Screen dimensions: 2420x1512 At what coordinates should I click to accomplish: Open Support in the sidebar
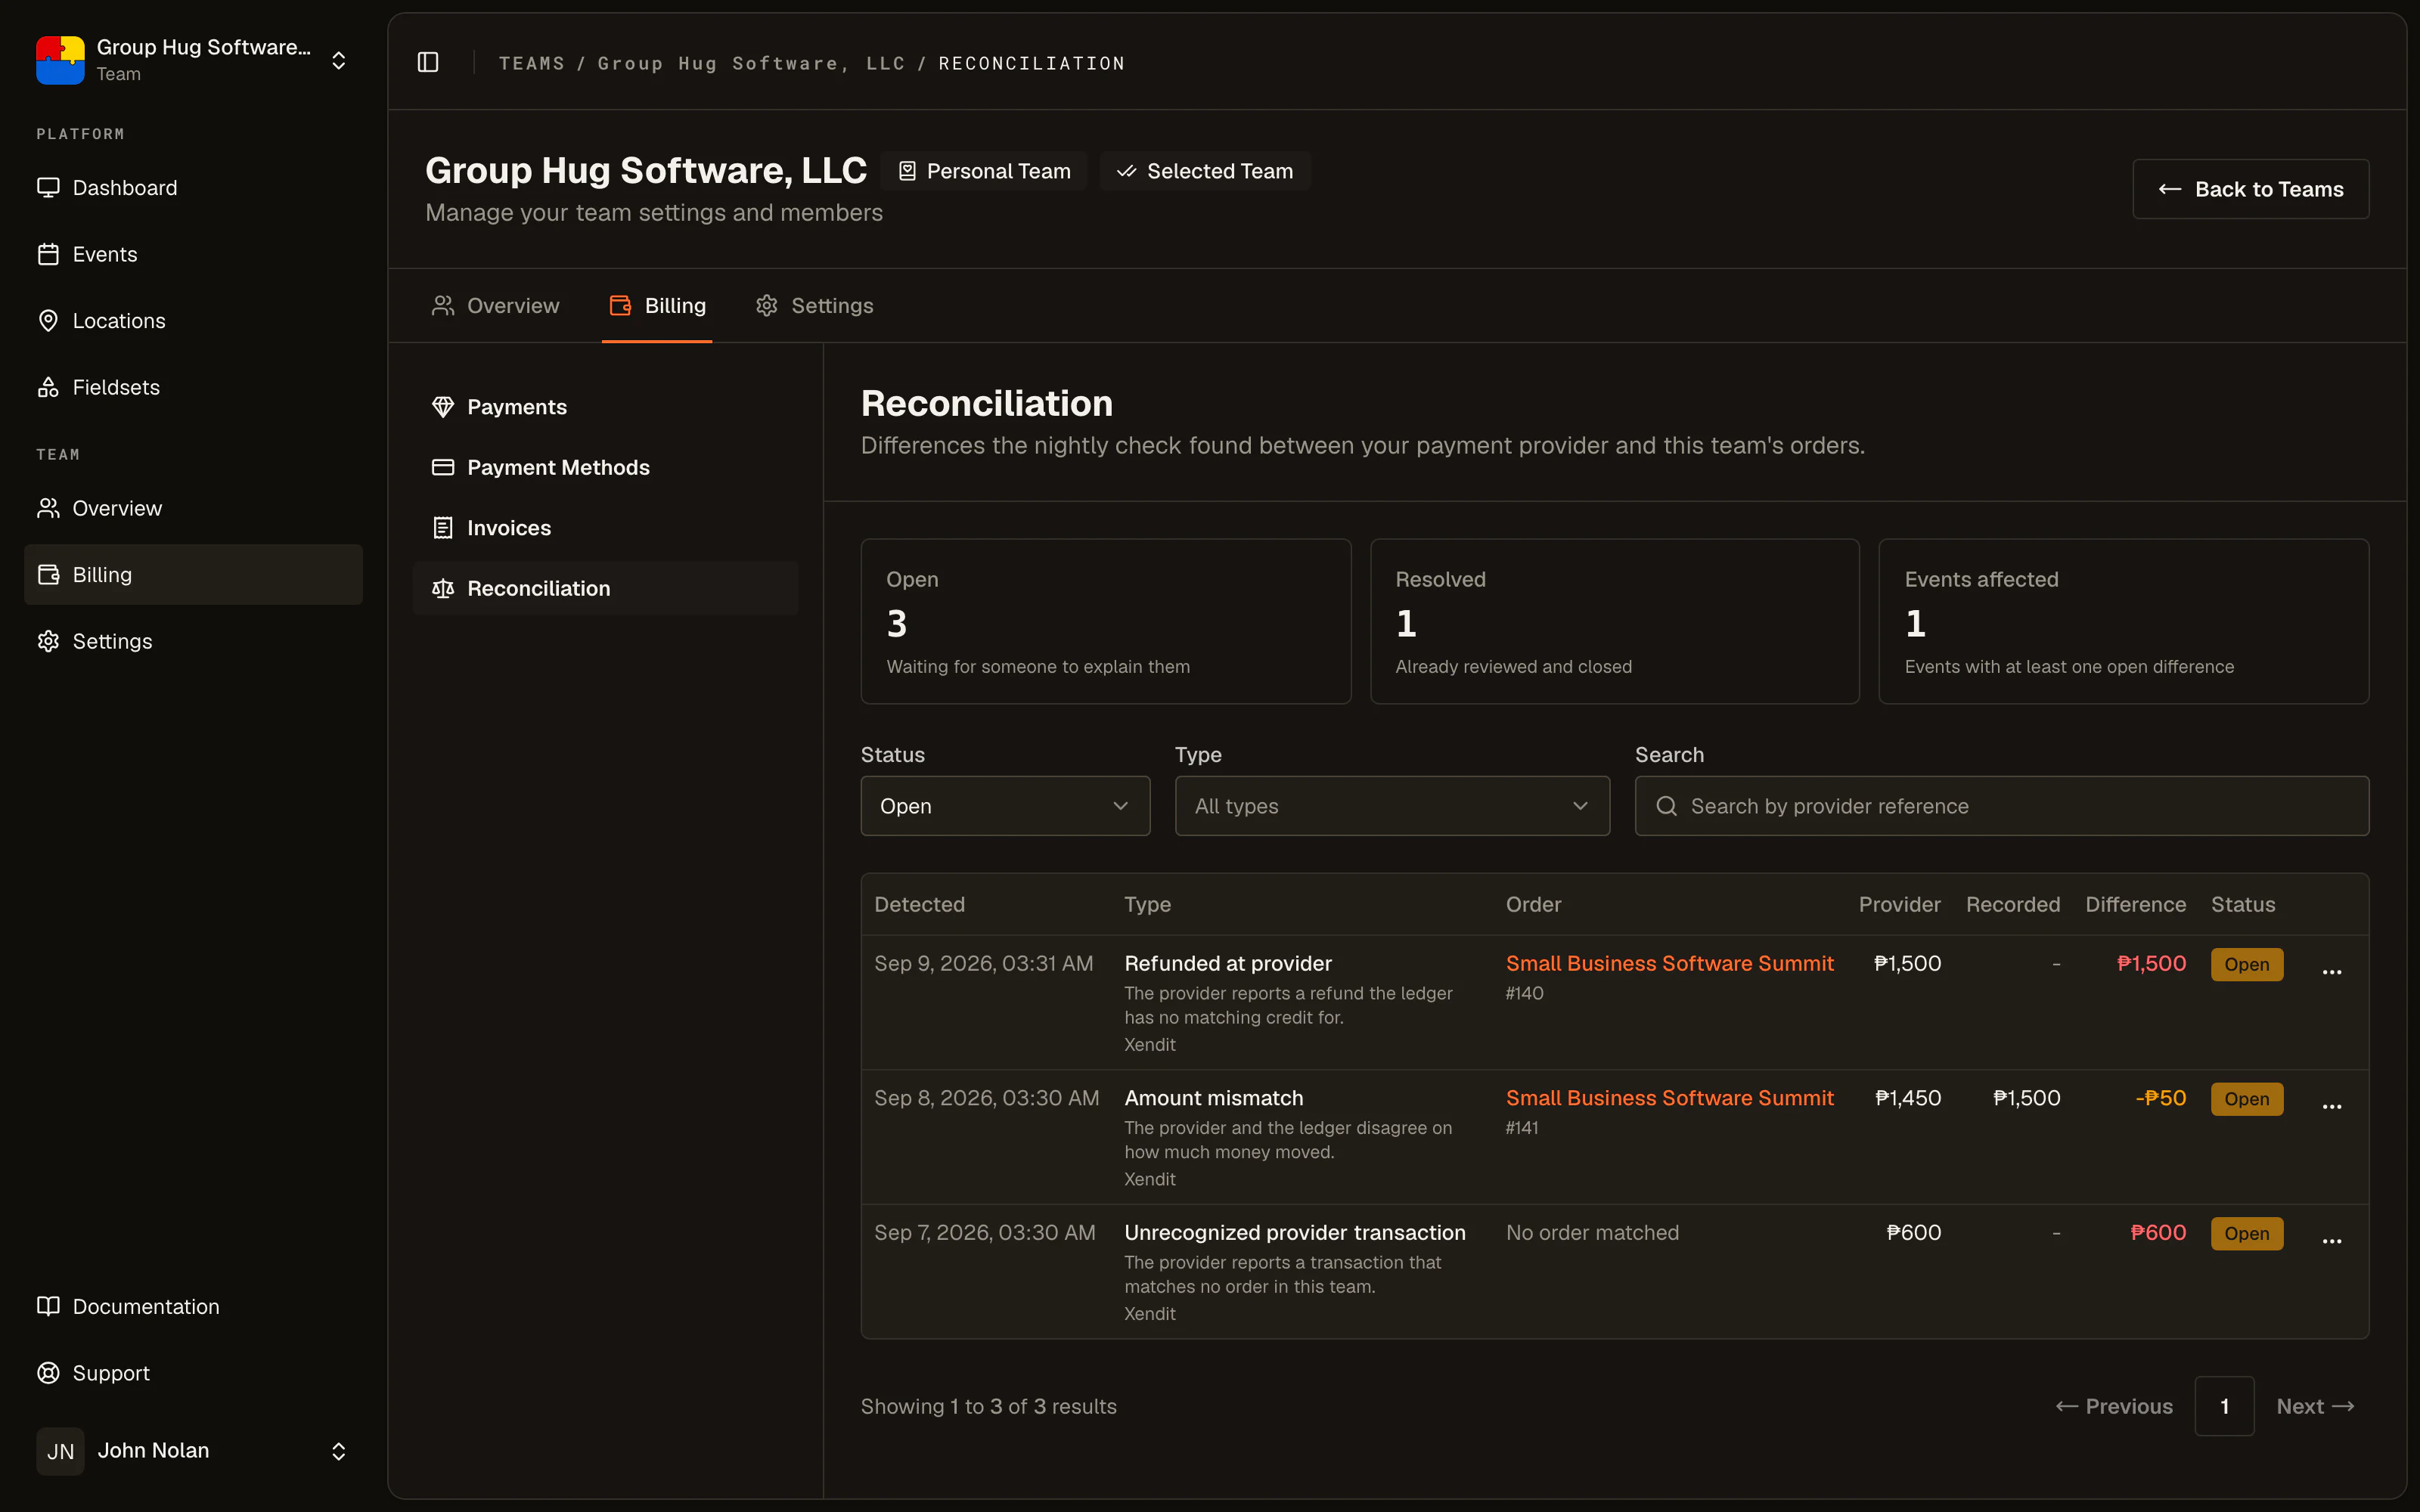[193, 1373]
